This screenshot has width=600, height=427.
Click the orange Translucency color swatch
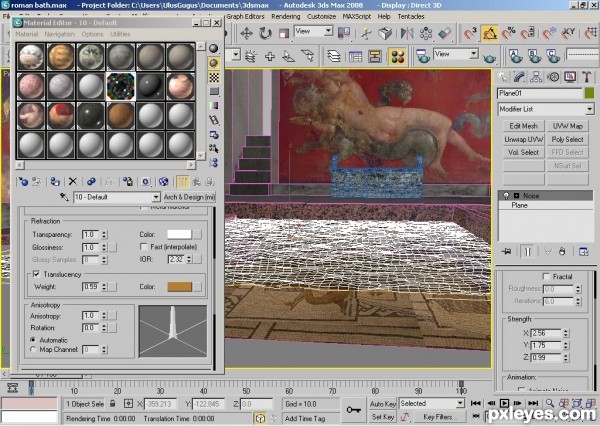(x=179, y=287)
